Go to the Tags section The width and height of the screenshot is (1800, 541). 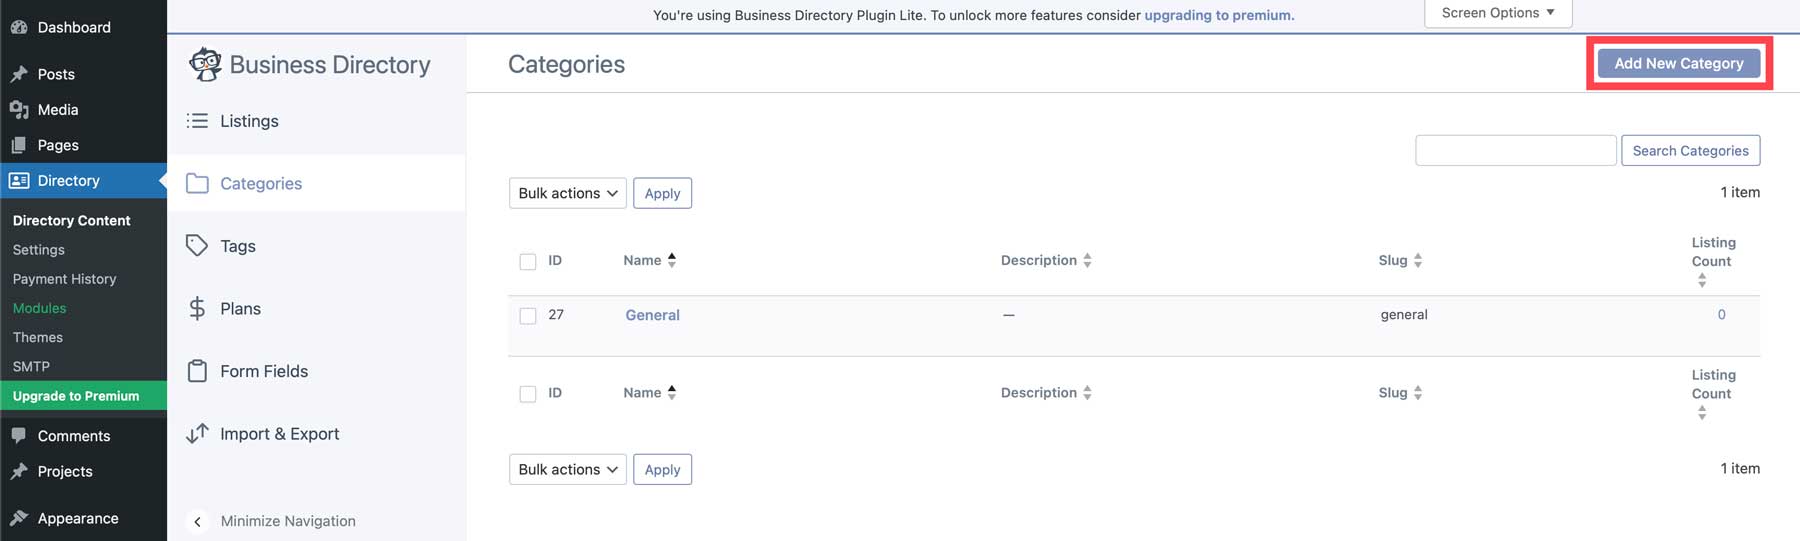click(x=238, y=246)
